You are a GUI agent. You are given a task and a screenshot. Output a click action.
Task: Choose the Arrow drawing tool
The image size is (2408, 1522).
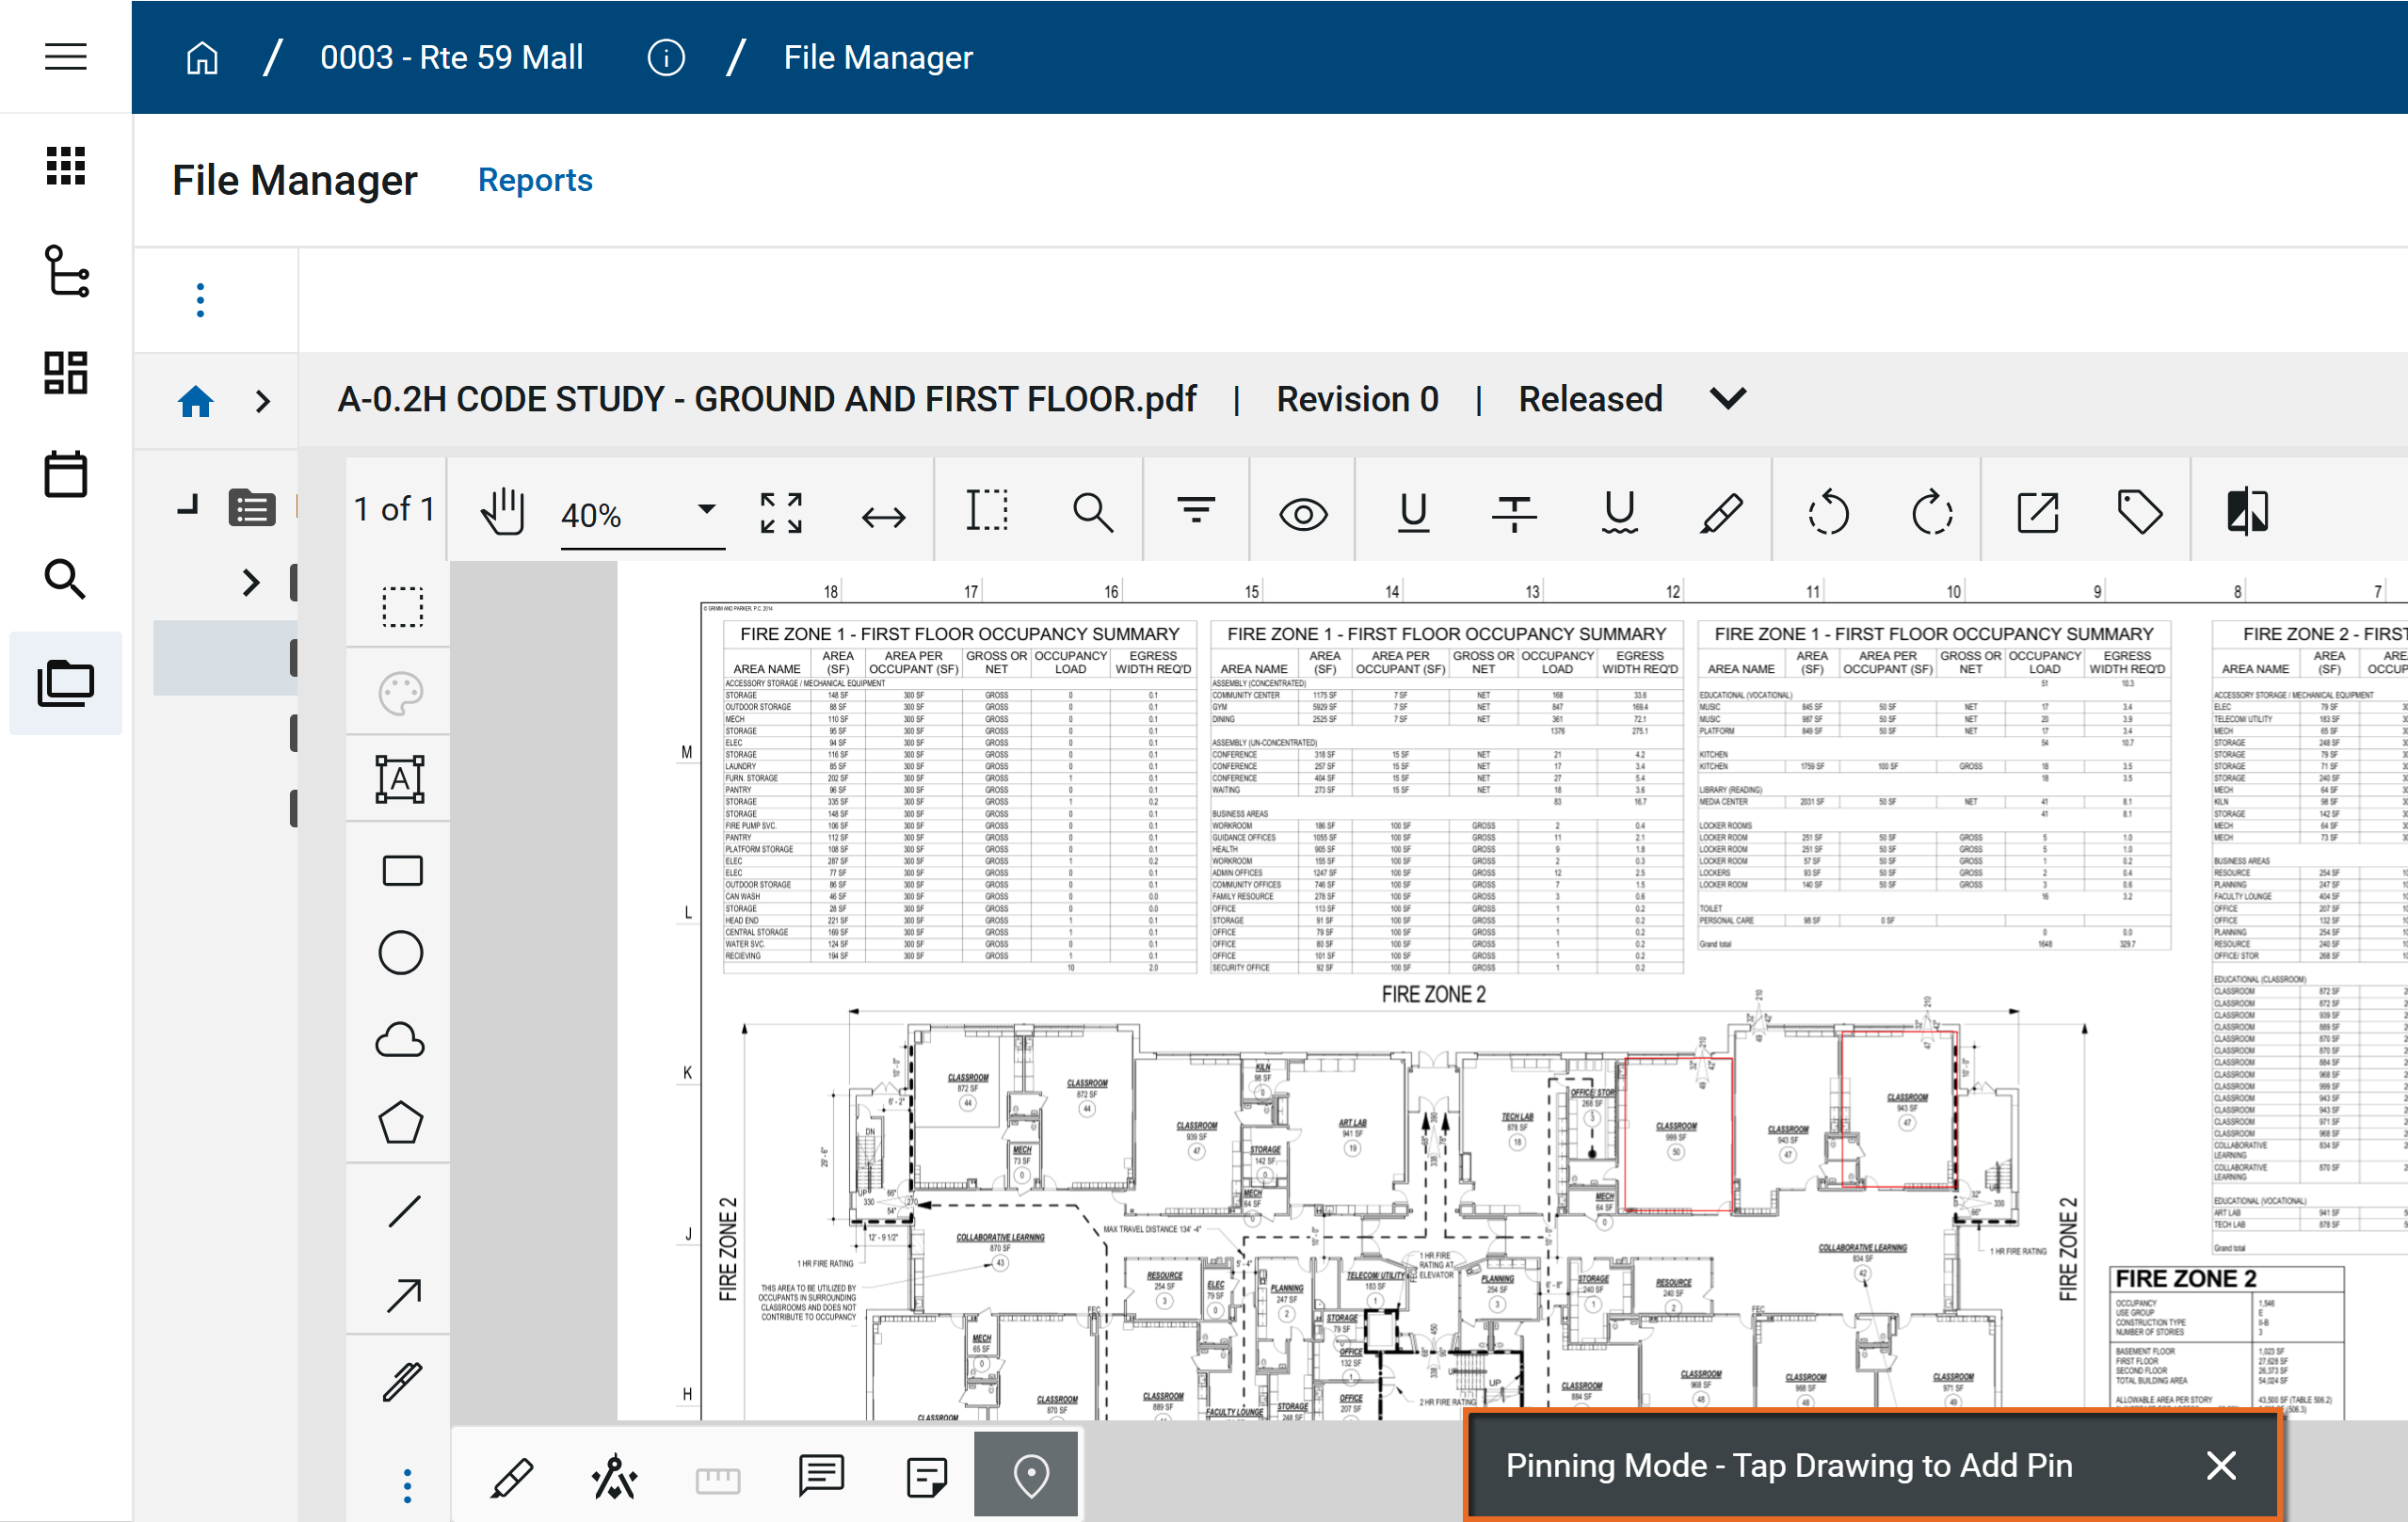403,1295
